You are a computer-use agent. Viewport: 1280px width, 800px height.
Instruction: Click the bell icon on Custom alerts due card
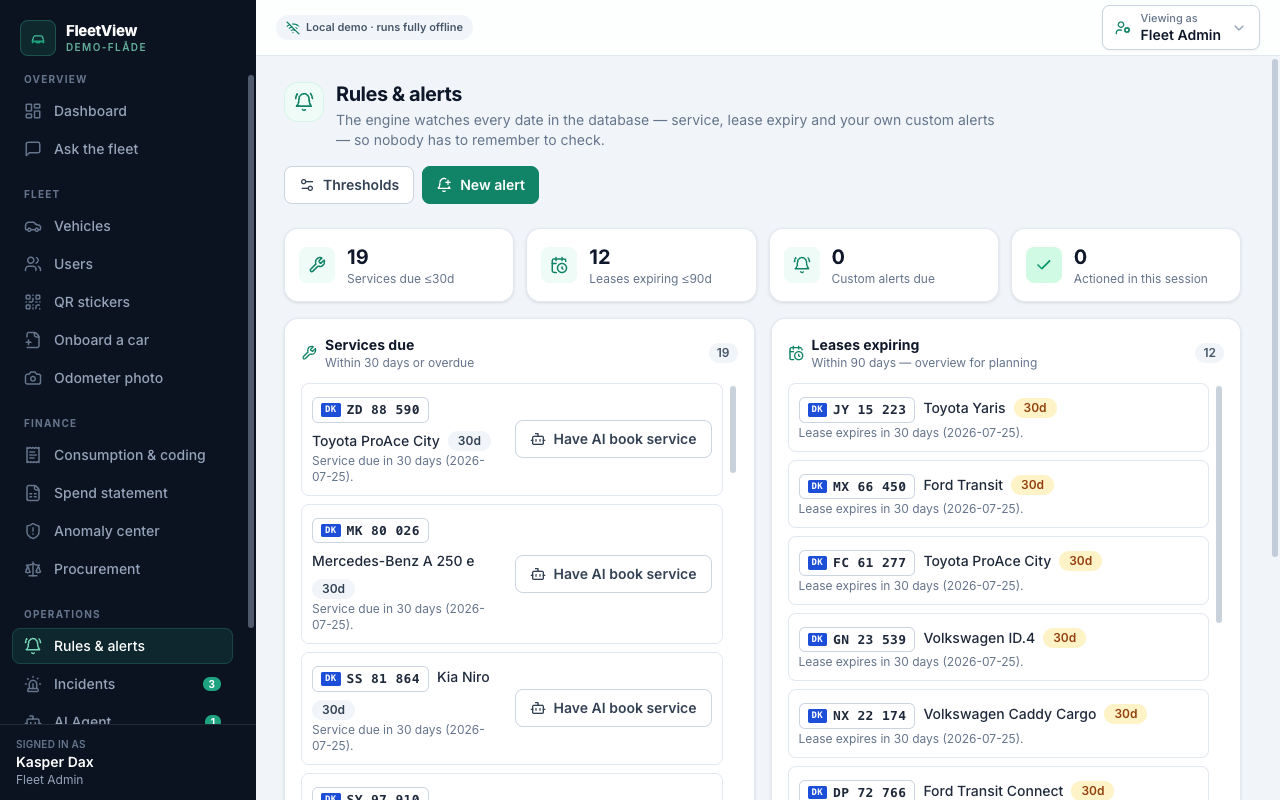pyautogui.click(x=802, y=265)
